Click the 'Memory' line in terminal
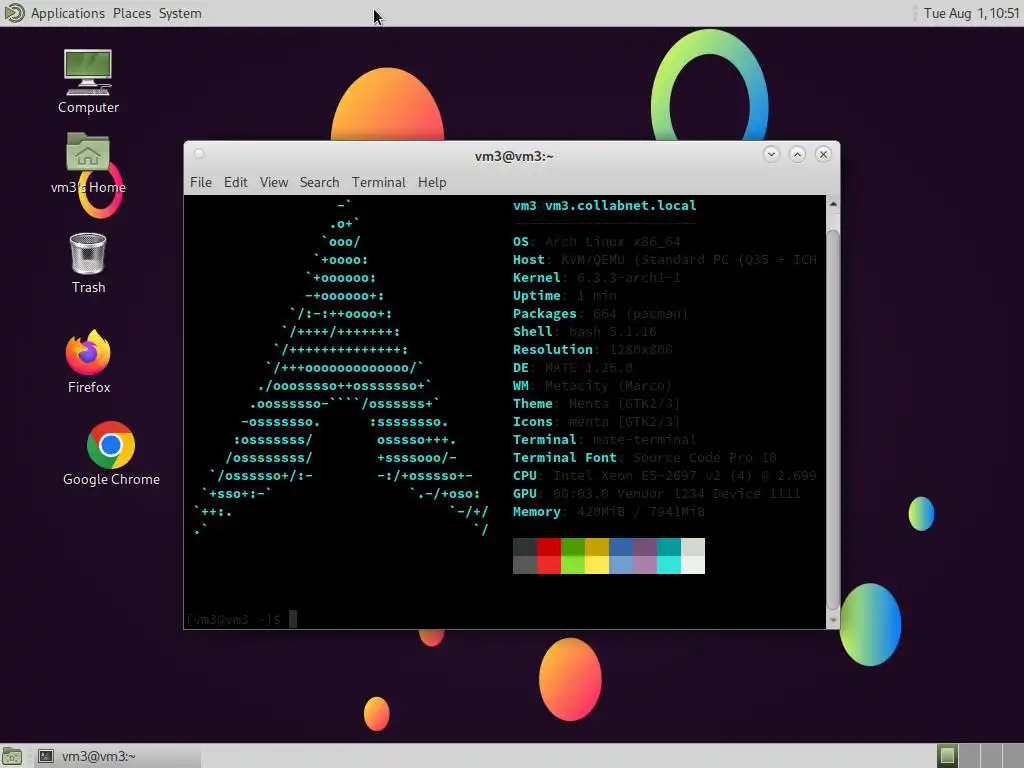 point(609,512)
